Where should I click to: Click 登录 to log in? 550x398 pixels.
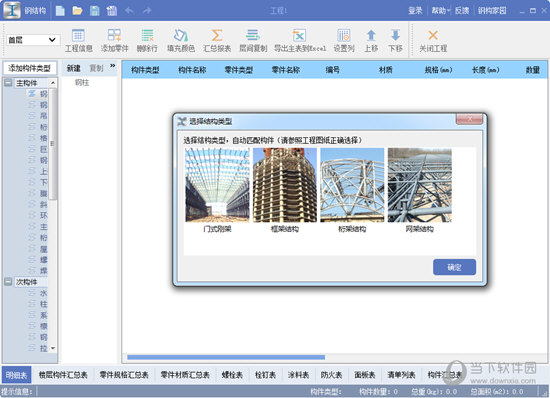click(415, 11)
